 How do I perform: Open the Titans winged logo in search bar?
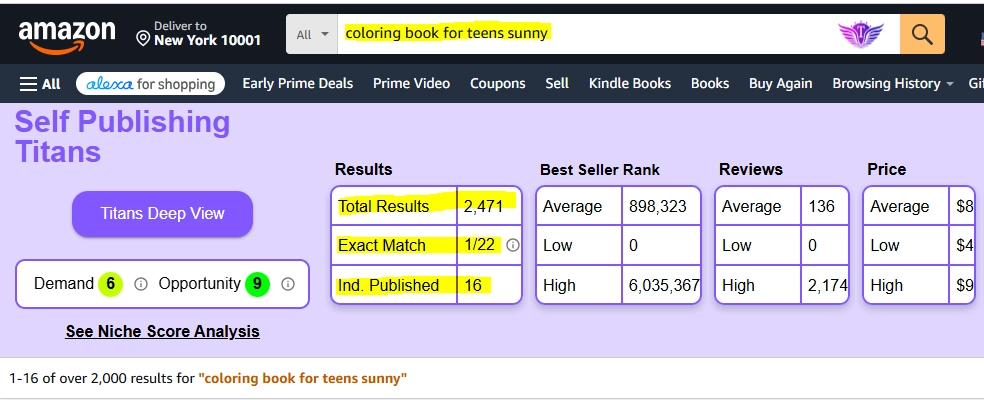[x=861, y=34]
